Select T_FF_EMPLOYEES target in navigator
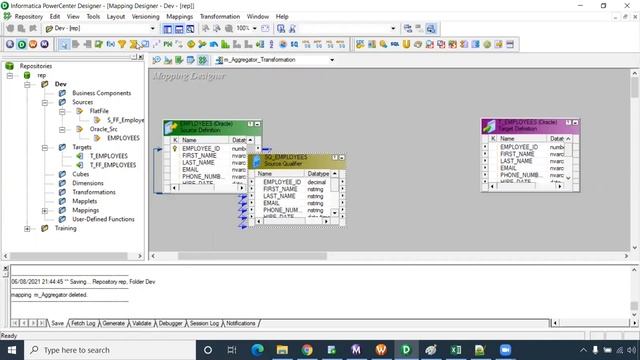Viewport: 640px width, 360px height. pos(113,165)
